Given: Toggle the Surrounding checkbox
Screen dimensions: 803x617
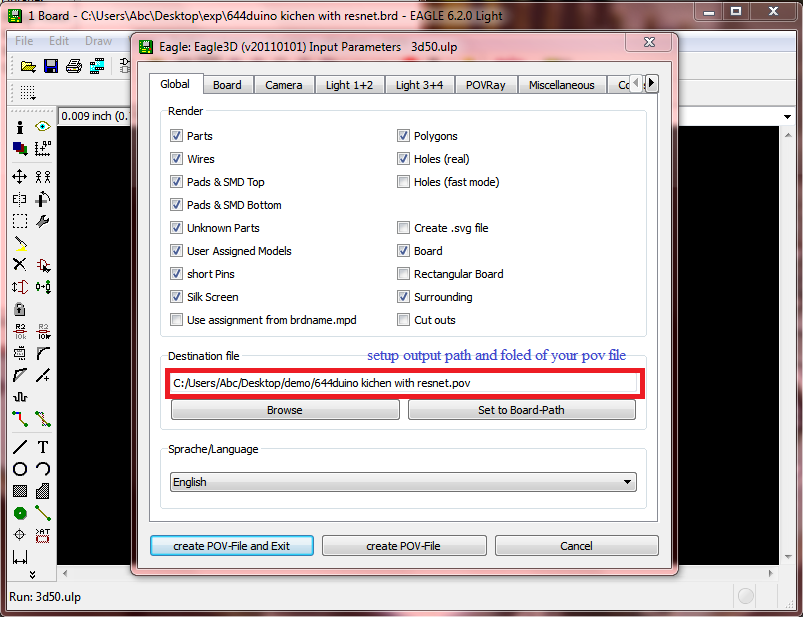Looking at the screenshot, I should tap(404, 297).
